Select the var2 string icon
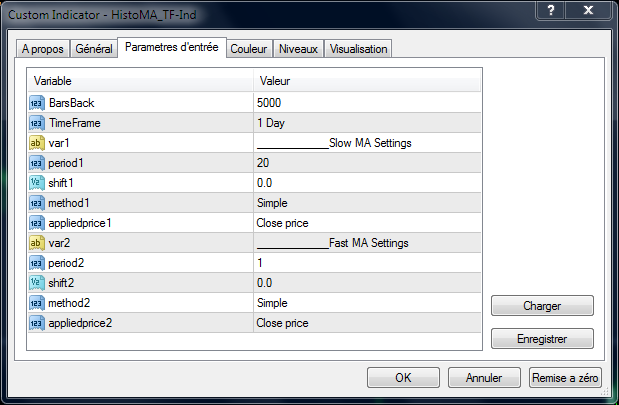 pyautogui.click(x=38, y=243)
